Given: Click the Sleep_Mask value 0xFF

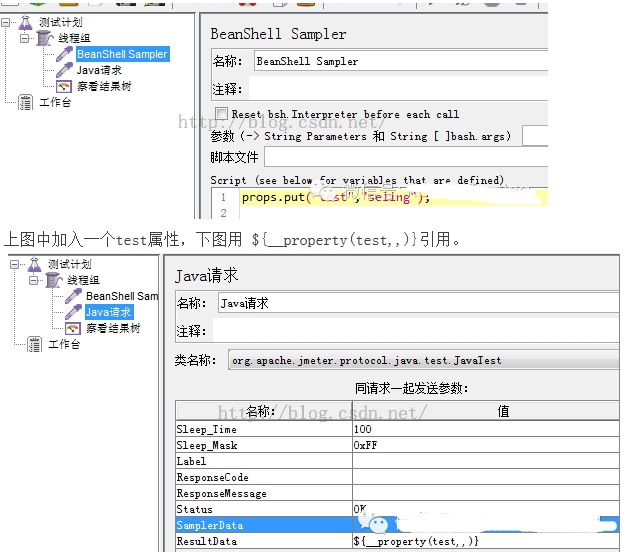Looking at the screenshot, I should [486, 445].
